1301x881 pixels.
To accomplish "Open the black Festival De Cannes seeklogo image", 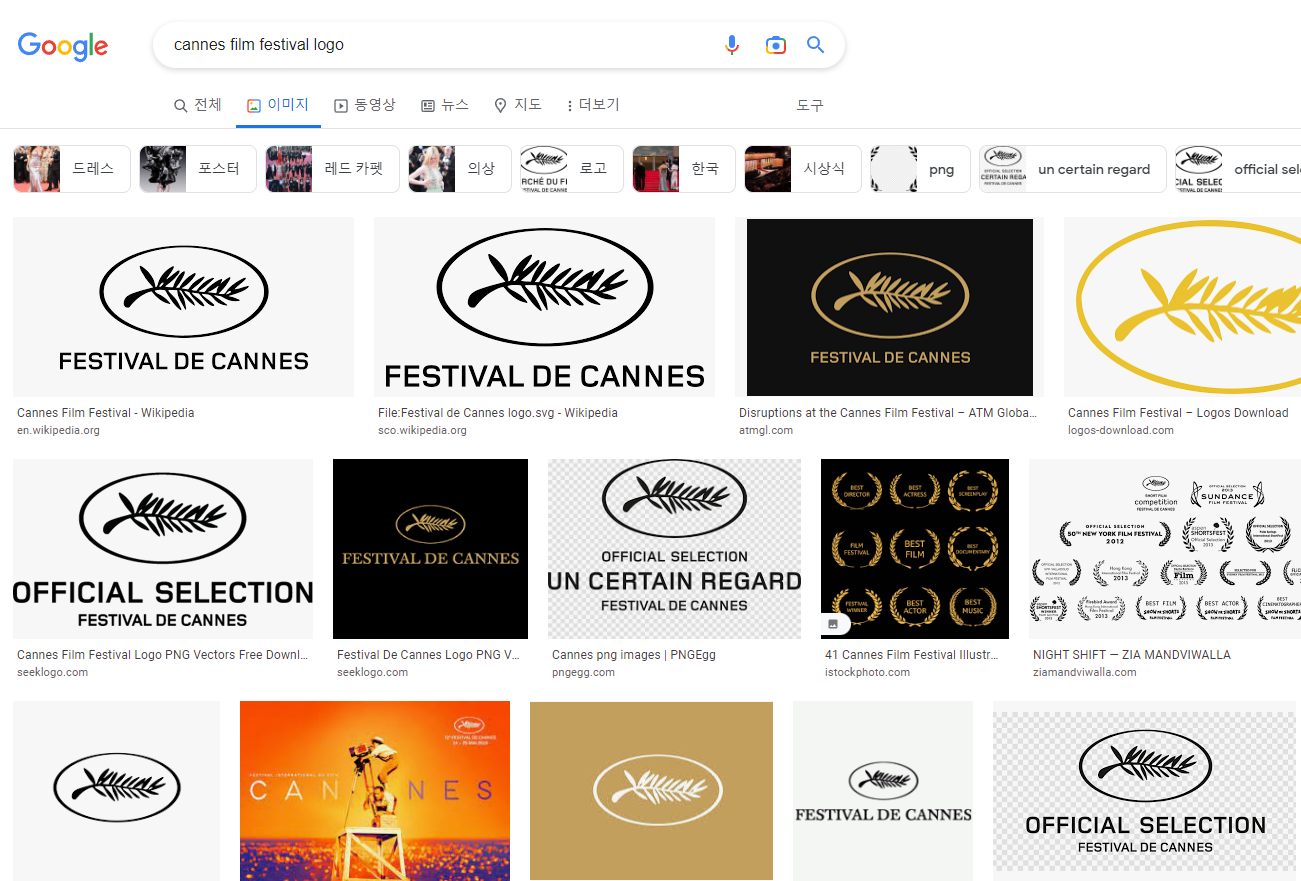I will 430,549.
